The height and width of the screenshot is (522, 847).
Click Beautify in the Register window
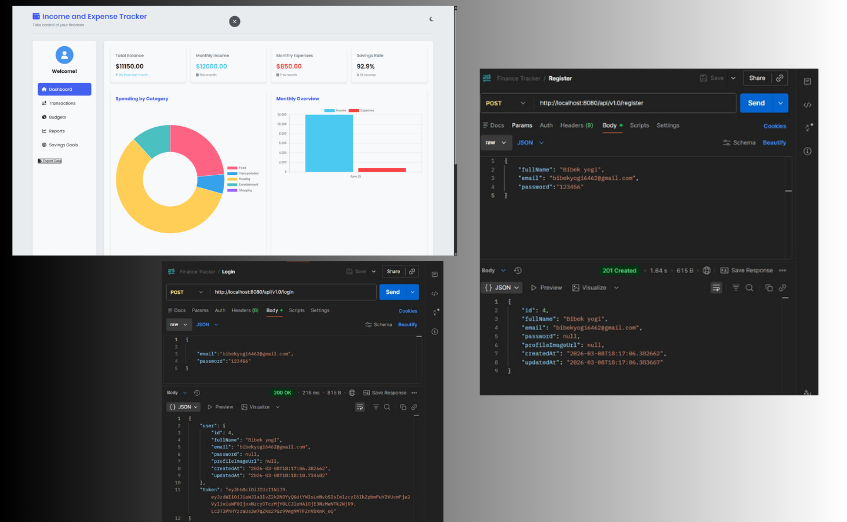(x=774, y=143)
